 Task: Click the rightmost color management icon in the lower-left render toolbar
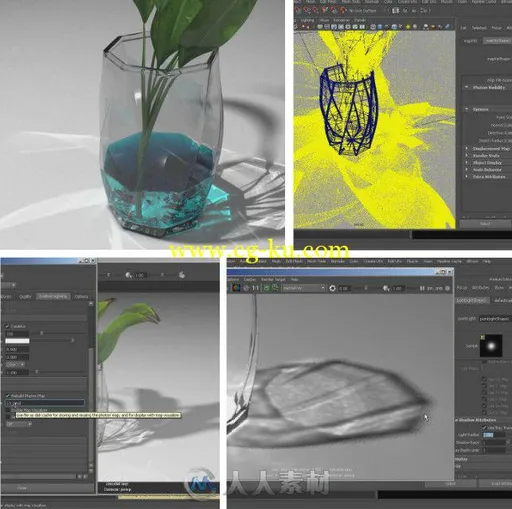point(182,275)
